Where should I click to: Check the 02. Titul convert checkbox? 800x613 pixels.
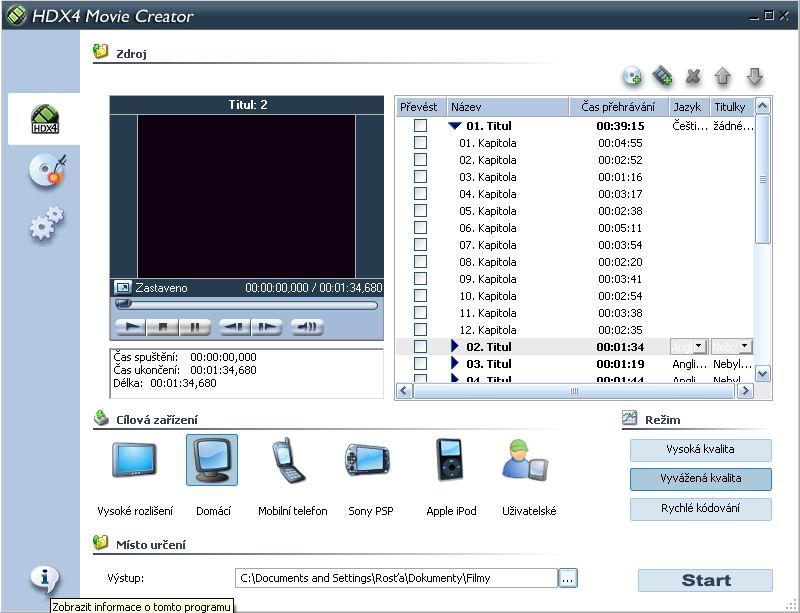click(420, 347)
